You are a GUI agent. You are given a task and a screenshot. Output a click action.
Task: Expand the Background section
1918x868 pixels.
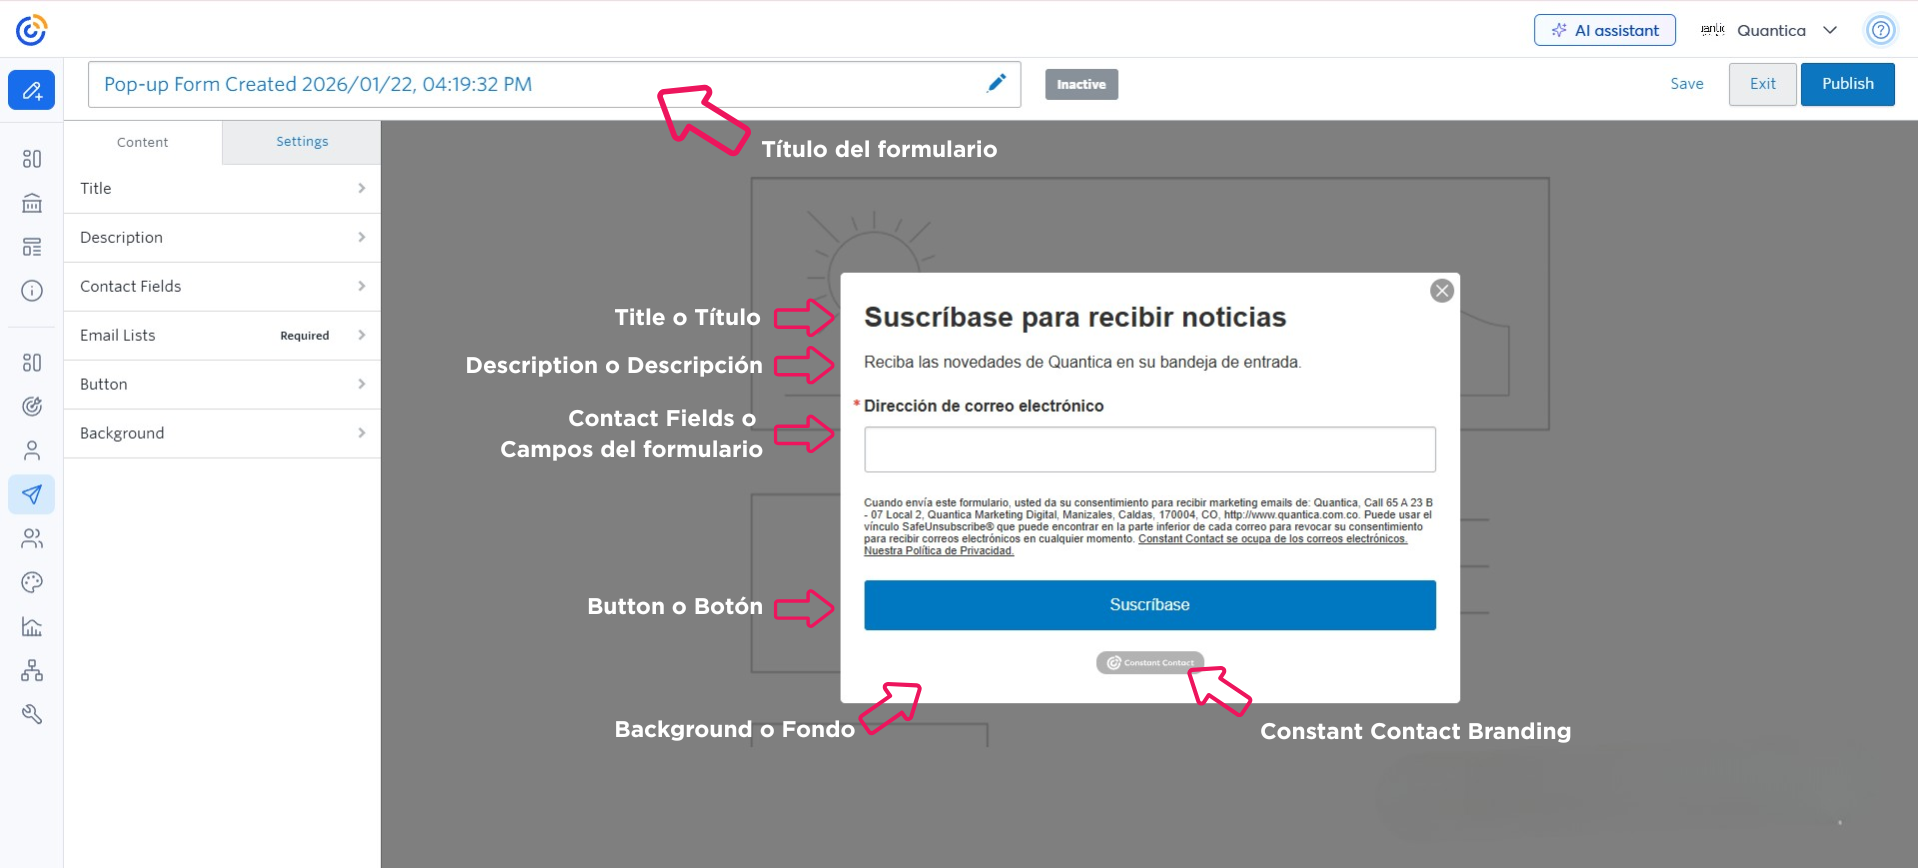tap(222, 433)
